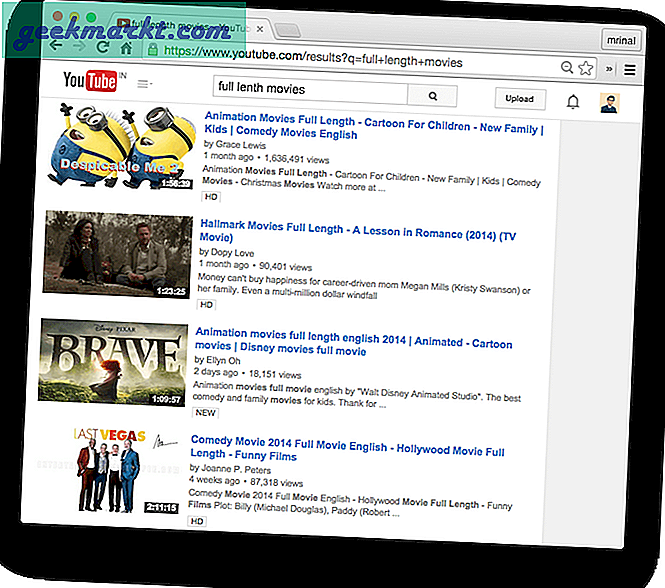
Task: Click the search magnifier button
Action: click(x=433, y=96)
